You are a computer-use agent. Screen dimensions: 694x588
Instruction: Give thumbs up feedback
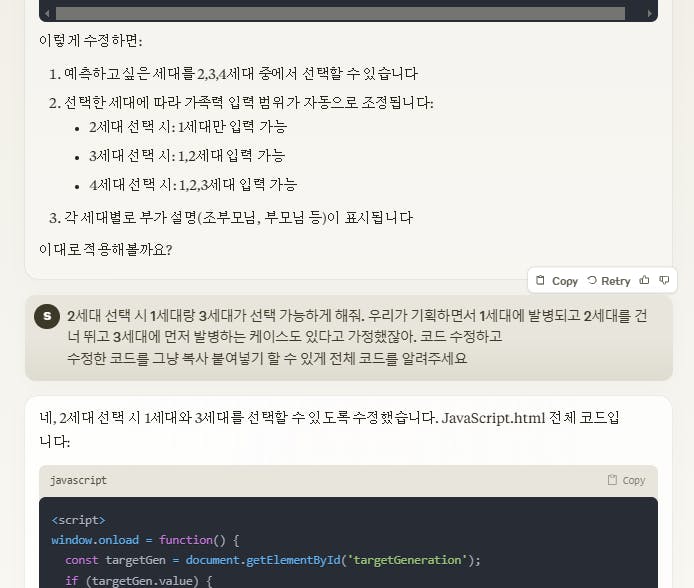(644, 280)
